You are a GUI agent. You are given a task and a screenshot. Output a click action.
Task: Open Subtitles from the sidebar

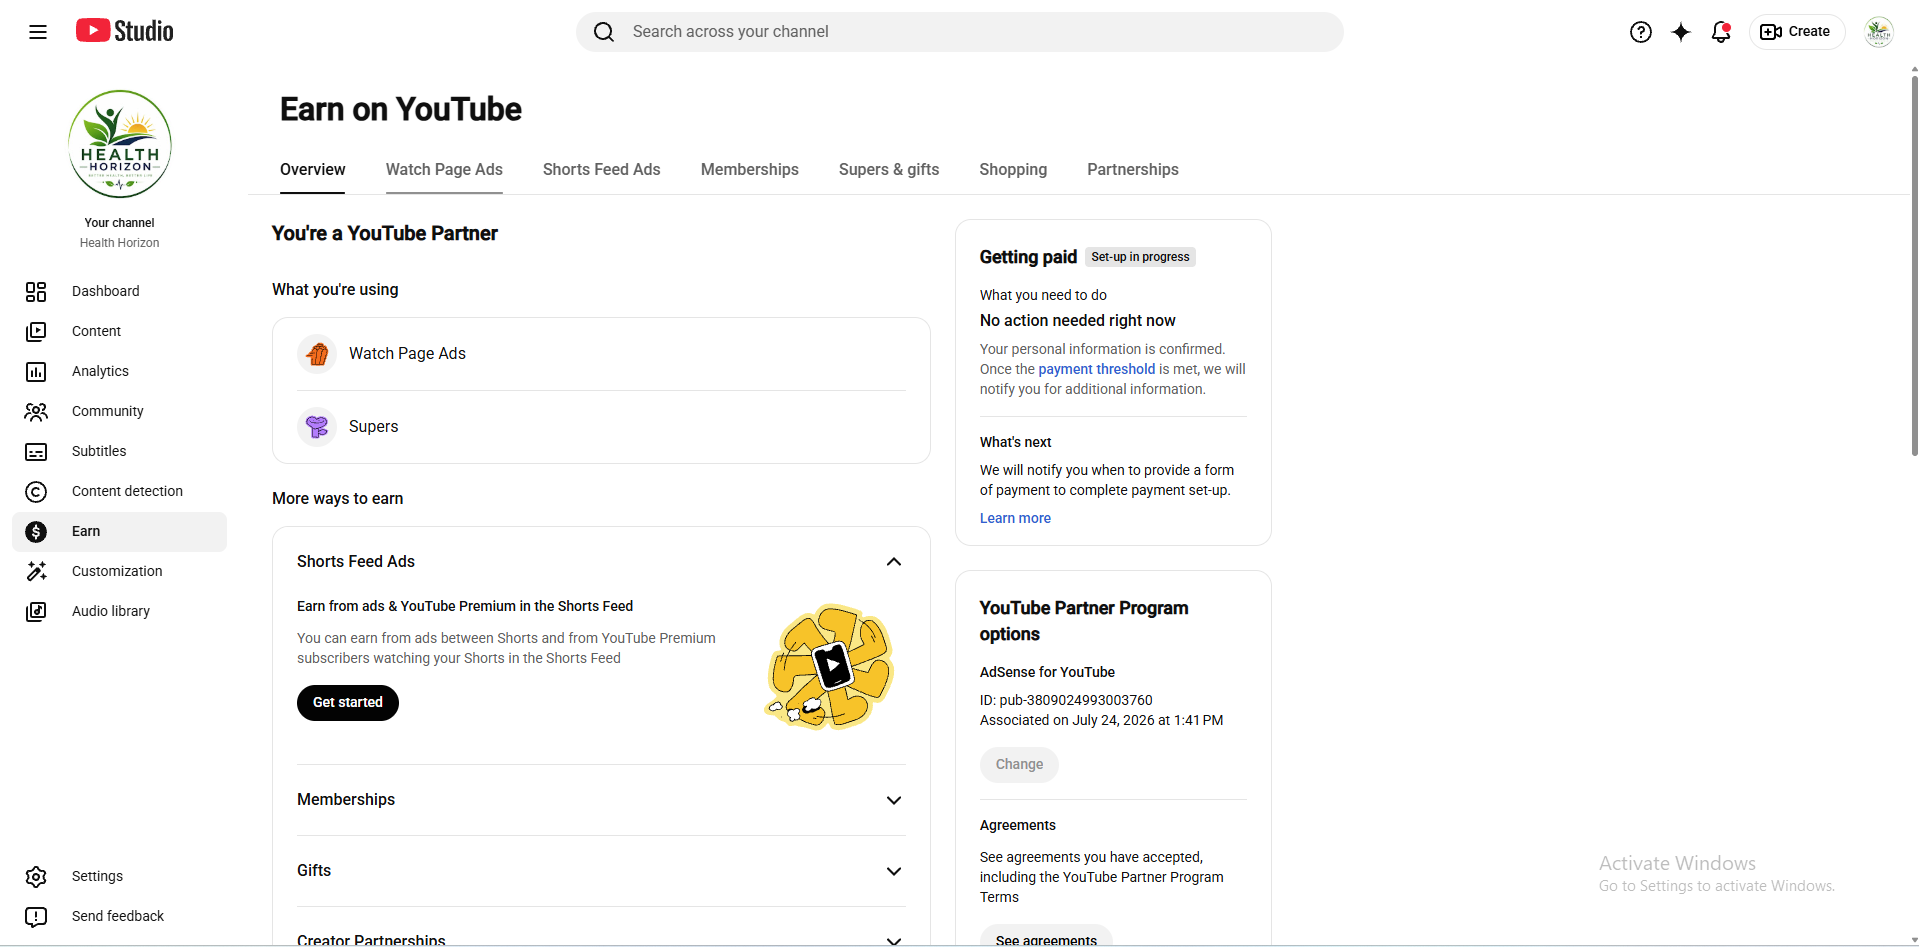[x=120, y=451]
